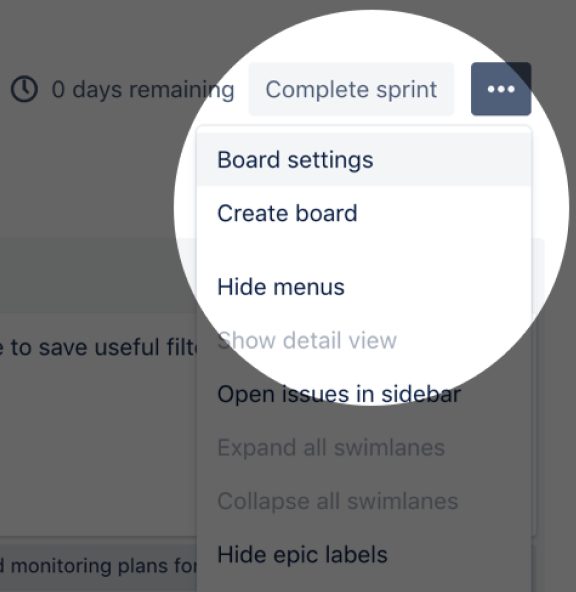Open the card about saving useful filters
The width and height of the screenshot is (576, 592).
[99, 347]
